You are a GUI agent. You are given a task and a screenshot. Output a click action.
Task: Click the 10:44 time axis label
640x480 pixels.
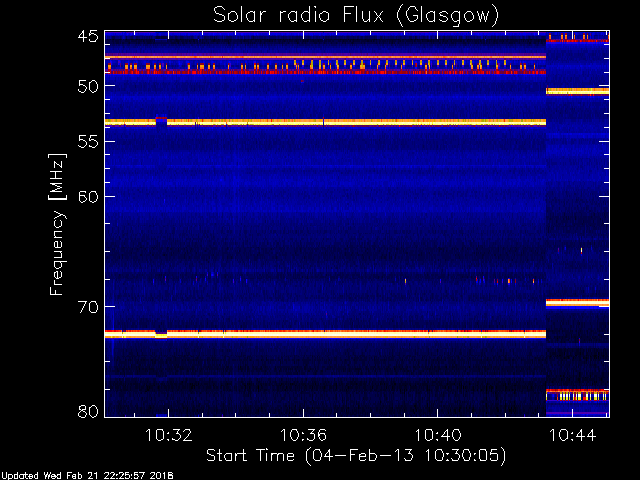coord(573,435)
